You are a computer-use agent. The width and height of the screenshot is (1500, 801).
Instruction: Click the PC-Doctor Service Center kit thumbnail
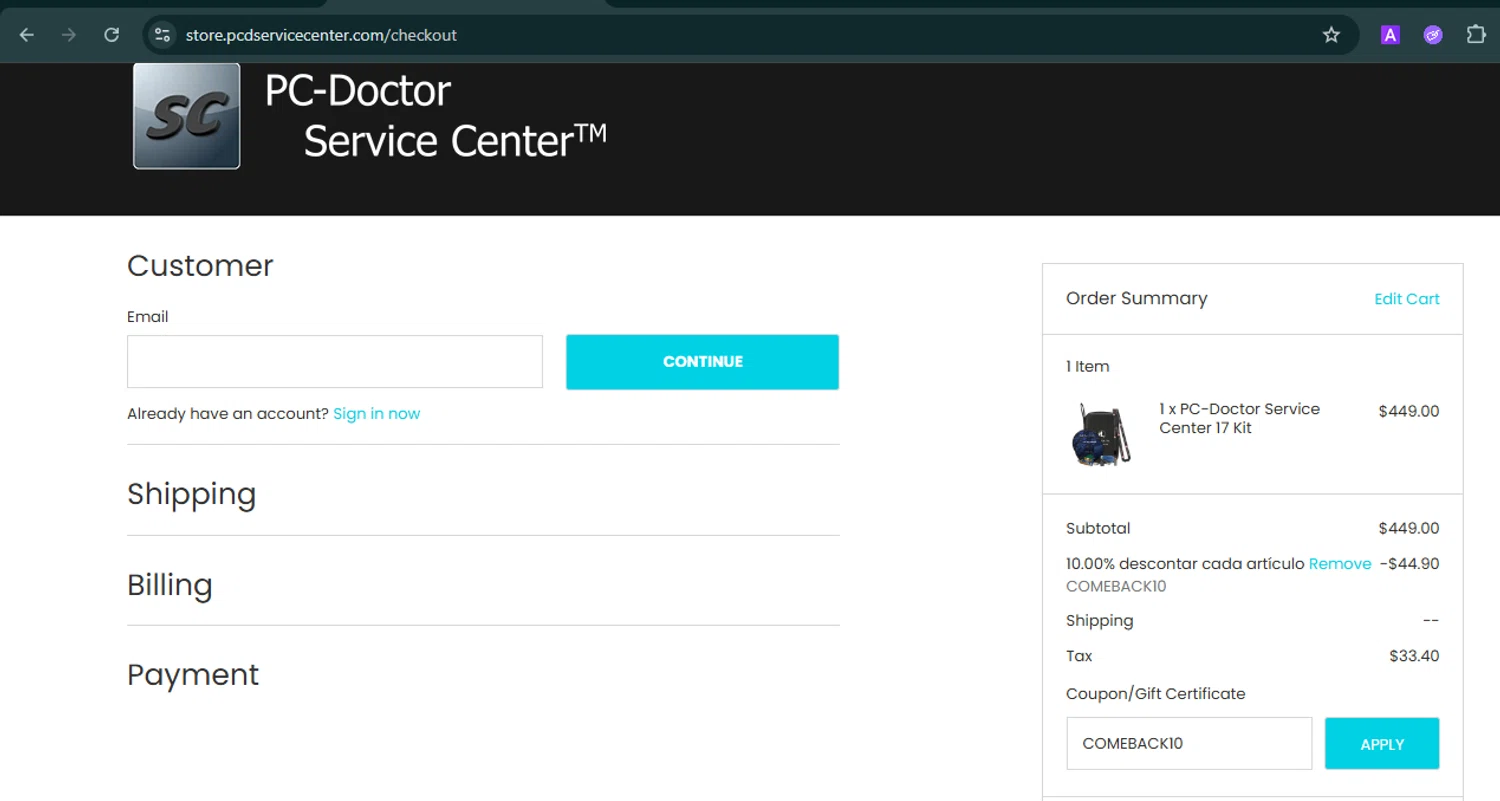[x=1101, y=434]
